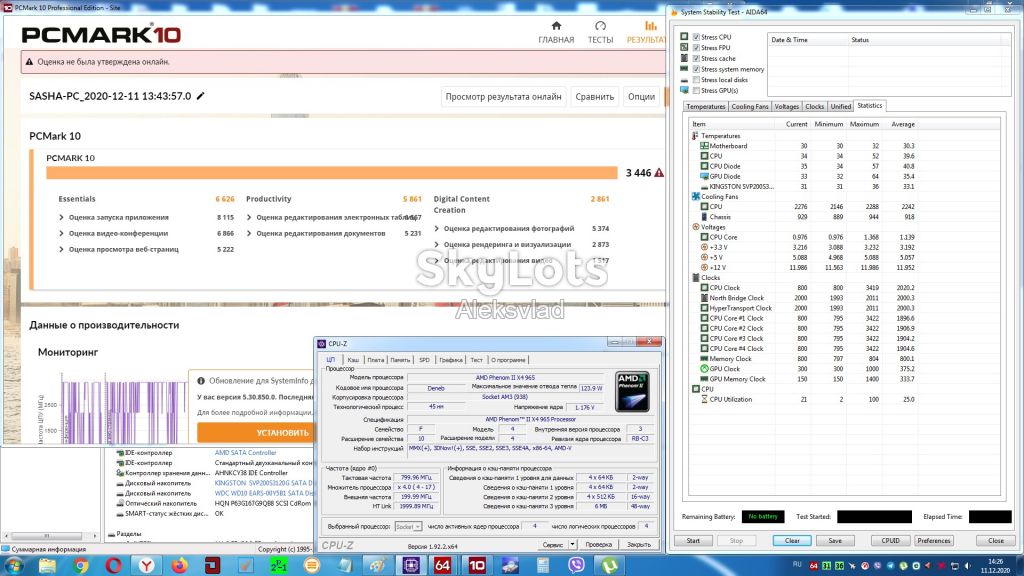Click the Save button in AIDA64
The height and width of the screenshot is (576, 1024).
[x=835, y=541]
